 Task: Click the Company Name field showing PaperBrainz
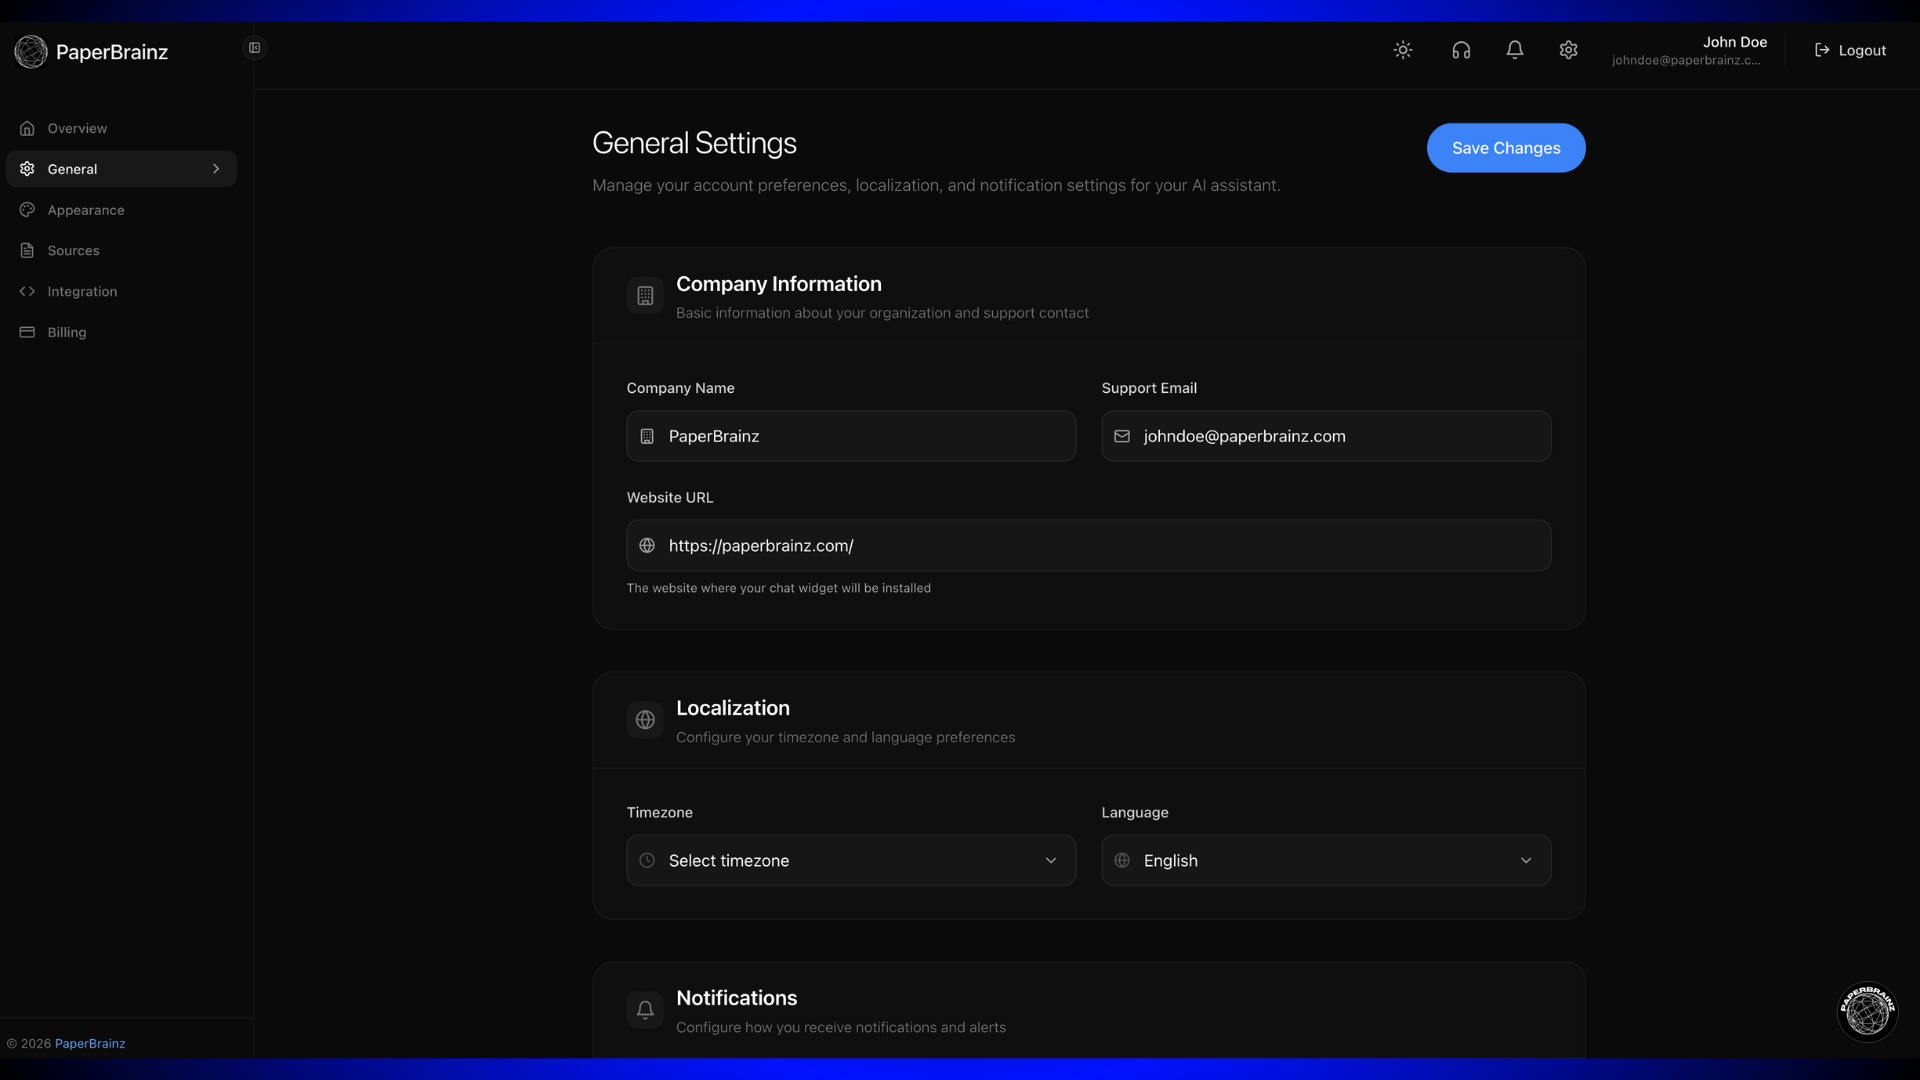(850, 436)
